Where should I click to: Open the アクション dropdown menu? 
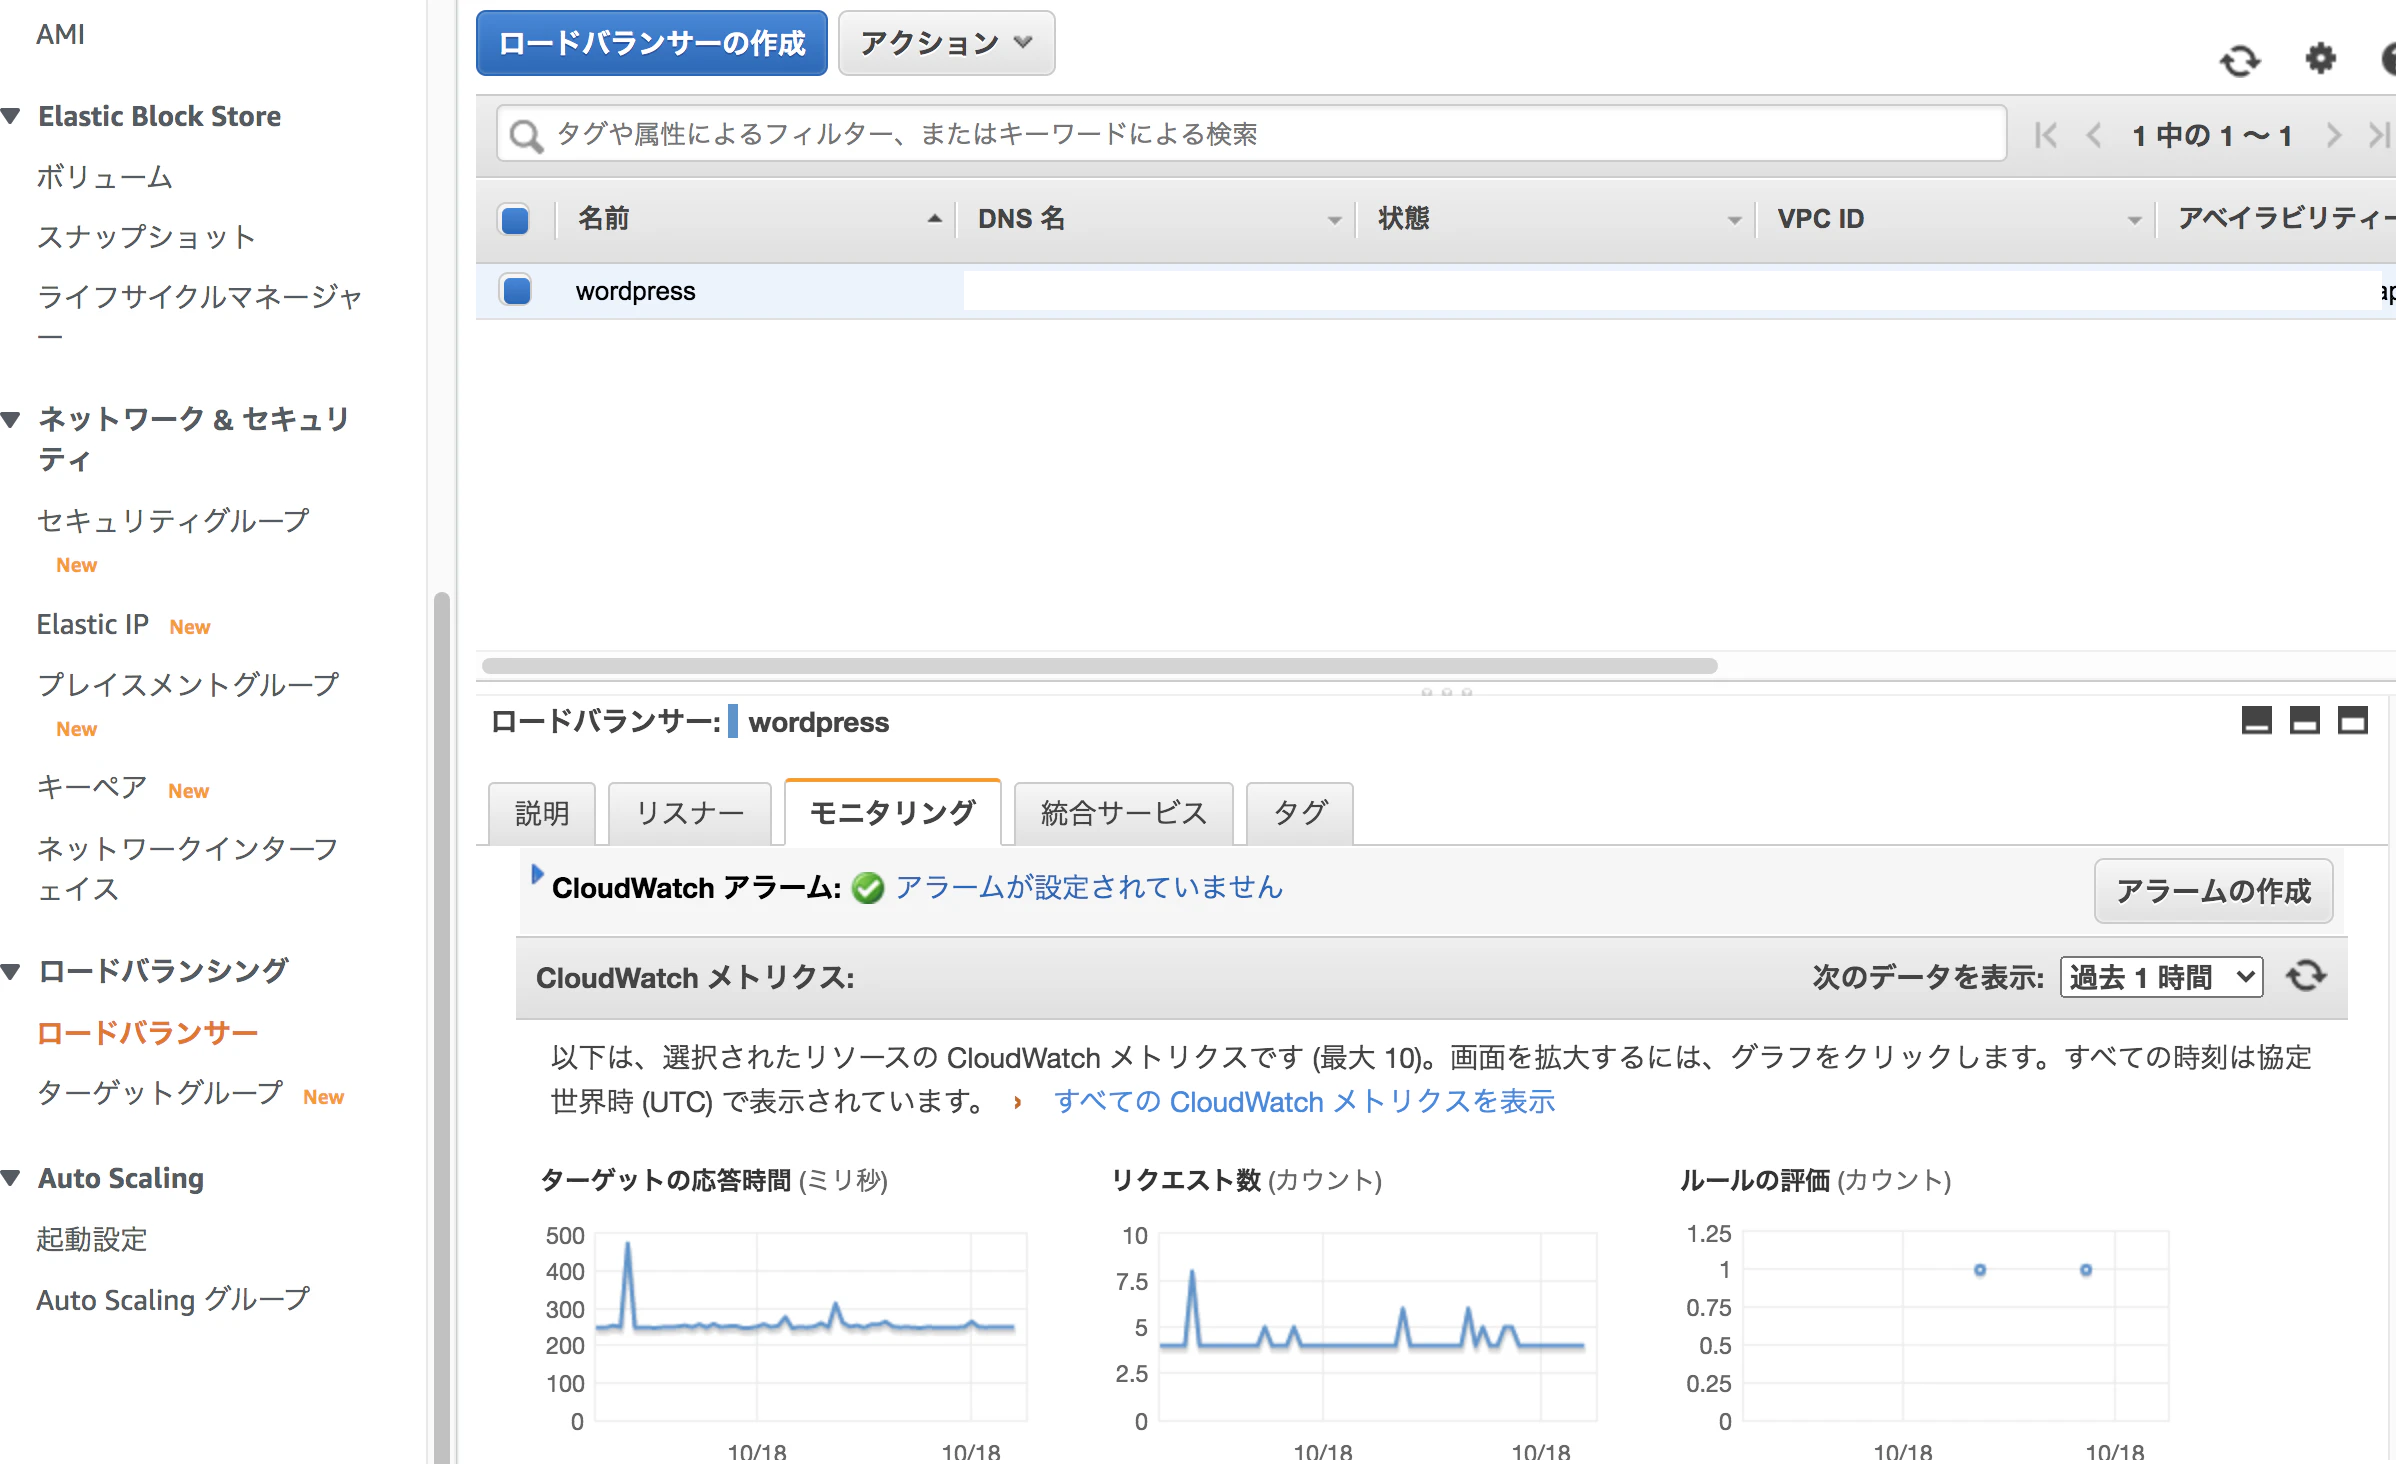tap(946, 43)
